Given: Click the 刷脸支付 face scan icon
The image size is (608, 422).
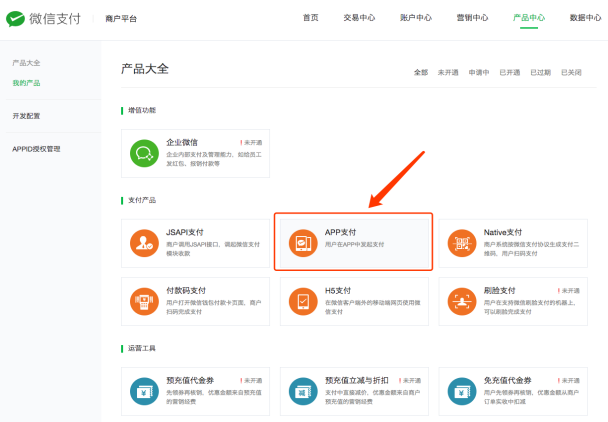Looking at the screenshot, I should (x=462, y=301).
